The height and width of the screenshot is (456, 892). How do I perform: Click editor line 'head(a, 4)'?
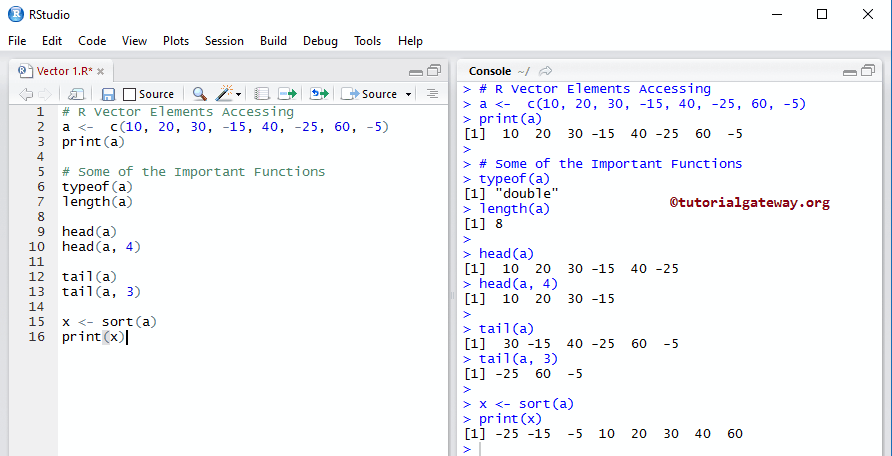pyautogui.click(x=101, y=246)
